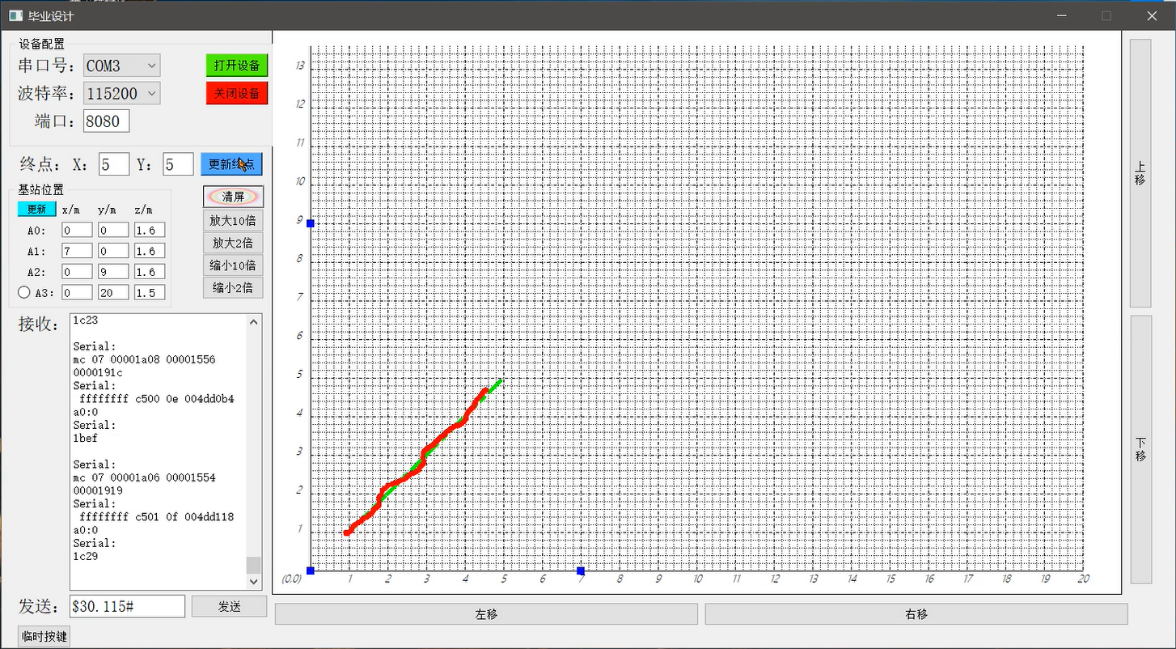Click the blue anchor marker at y=9

(x=310, y=223)
